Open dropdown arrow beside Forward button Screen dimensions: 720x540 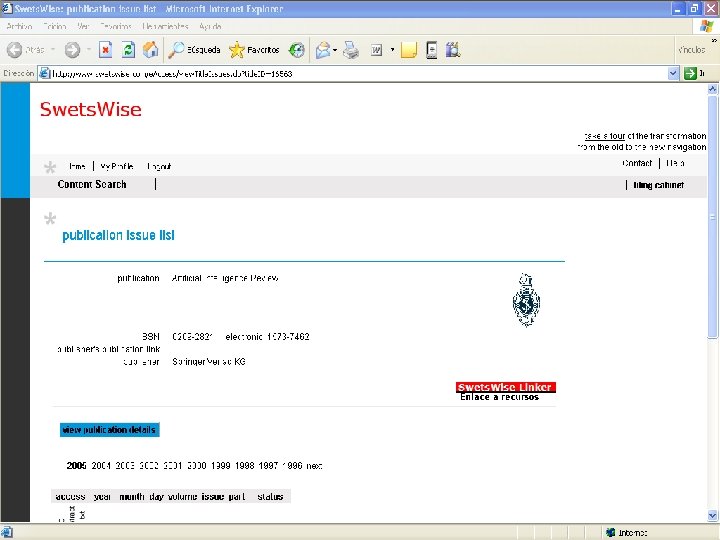tap(89, 50)
